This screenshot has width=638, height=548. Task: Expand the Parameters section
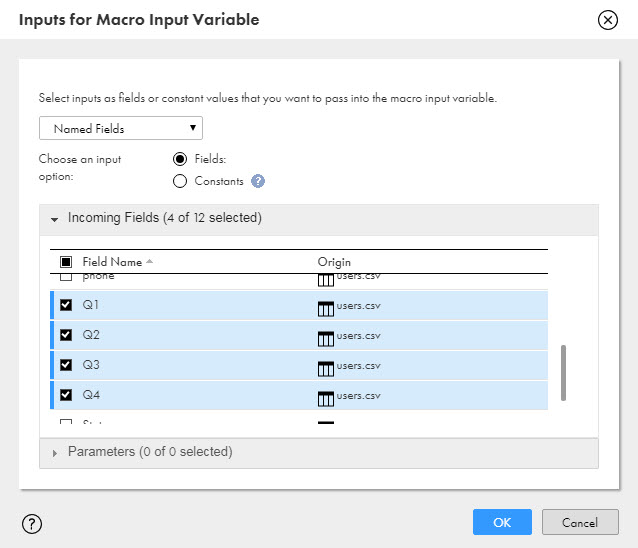click(x=55, y=453)
